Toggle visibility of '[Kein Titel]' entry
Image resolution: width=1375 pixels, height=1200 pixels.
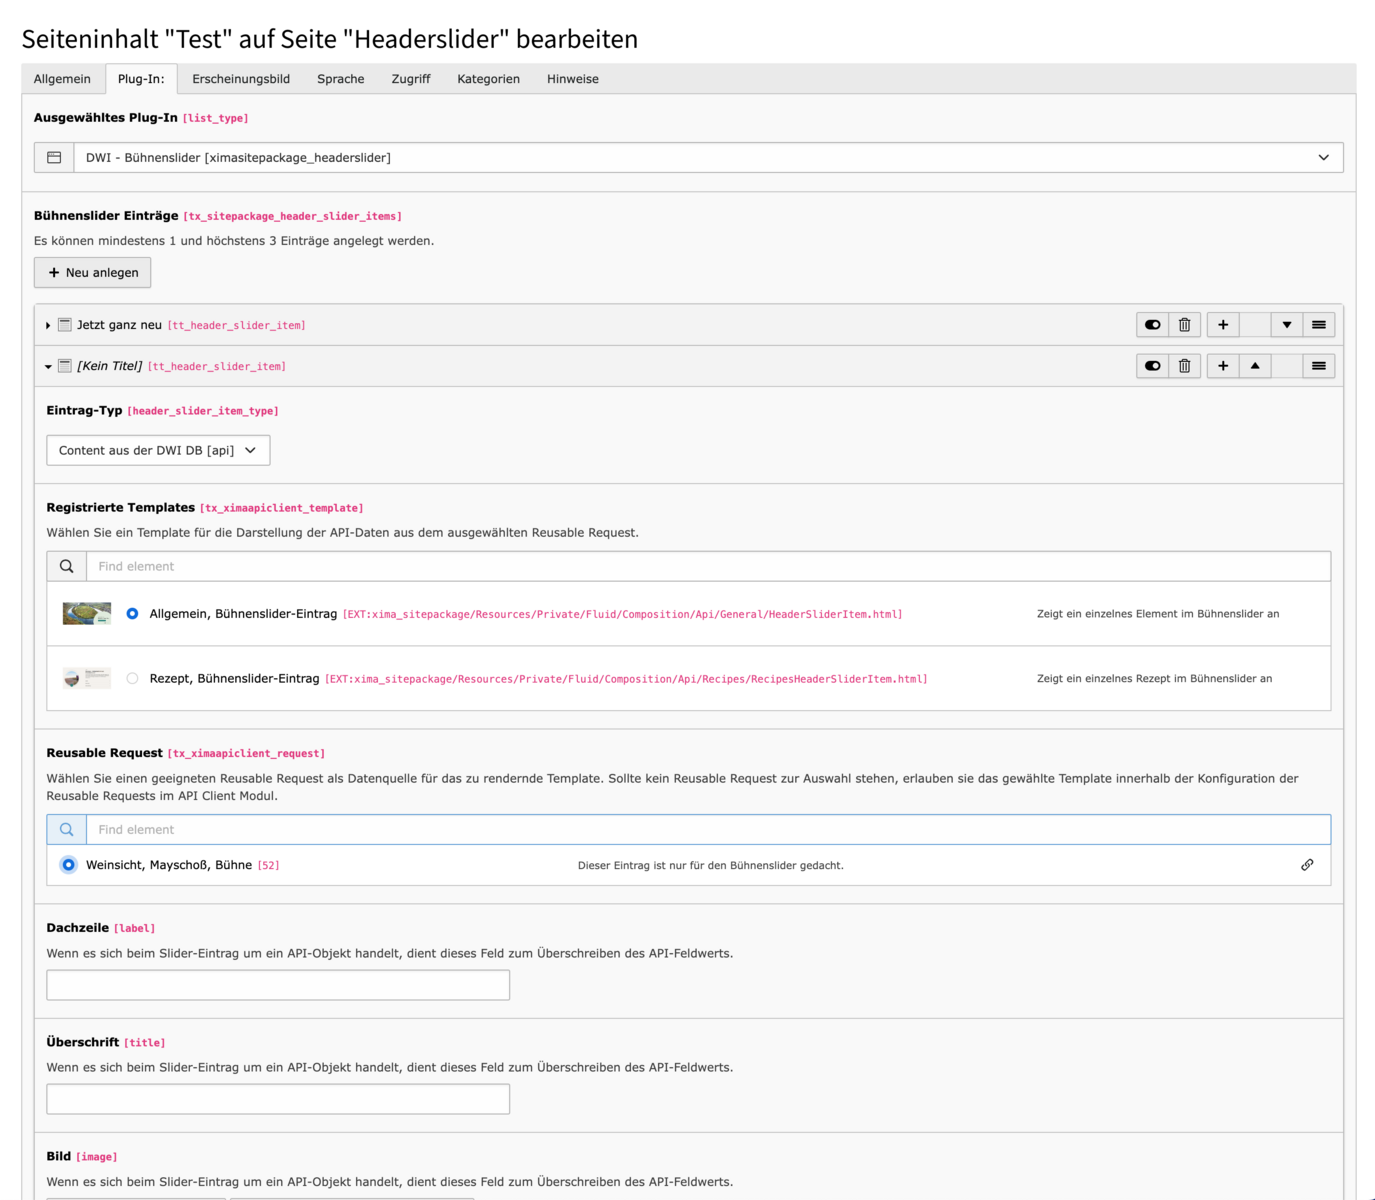pos(1152,366)
